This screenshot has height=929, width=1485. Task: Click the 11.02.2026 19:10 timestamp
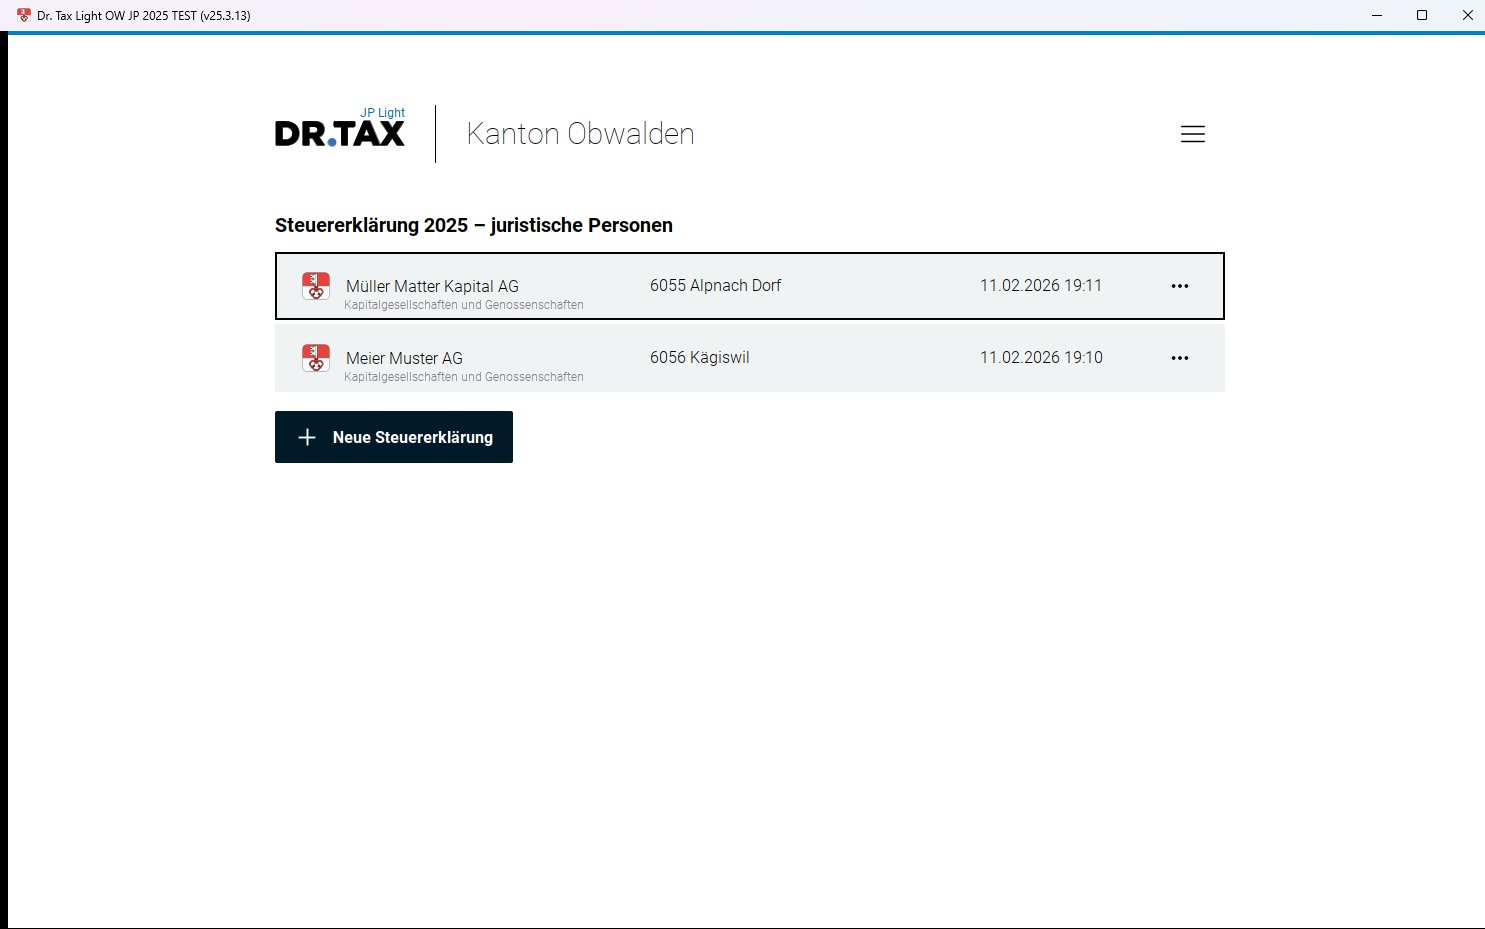[x=1040, y=357]
